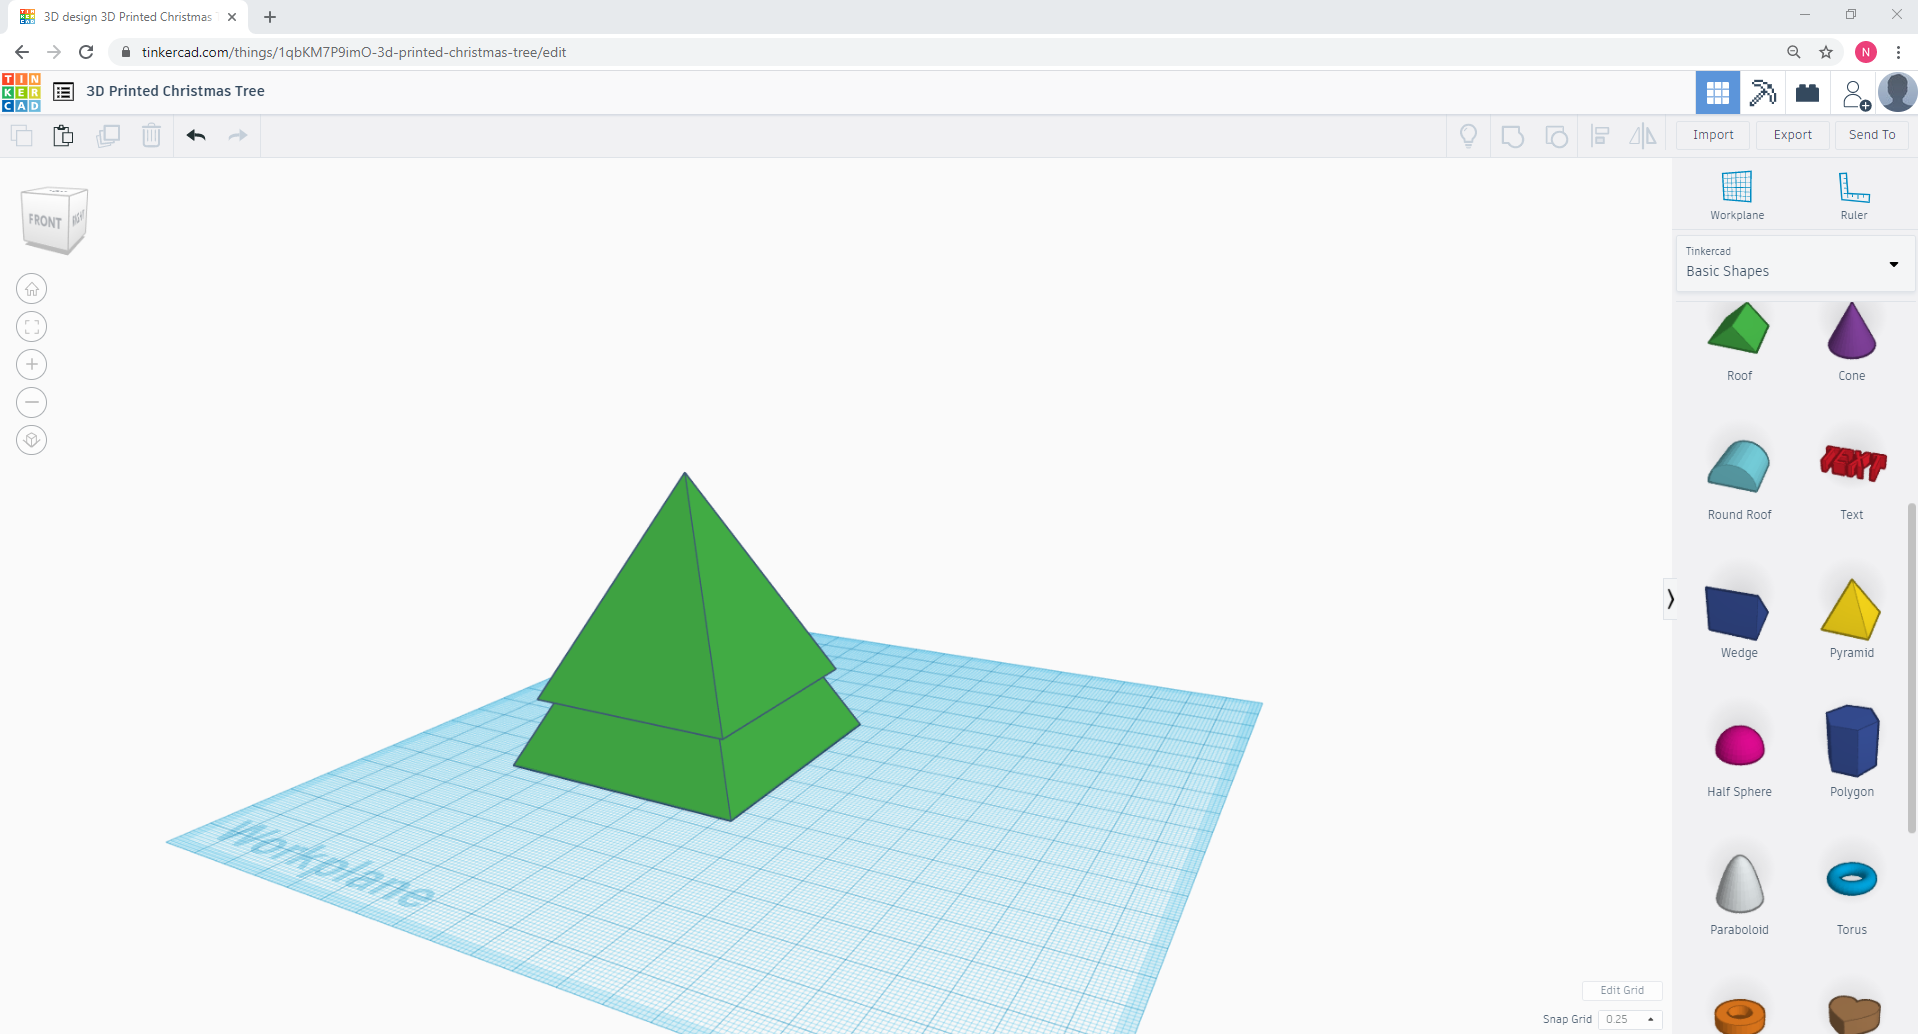
Task: Click the Group shapes icon
Action: click(1513, 136)
